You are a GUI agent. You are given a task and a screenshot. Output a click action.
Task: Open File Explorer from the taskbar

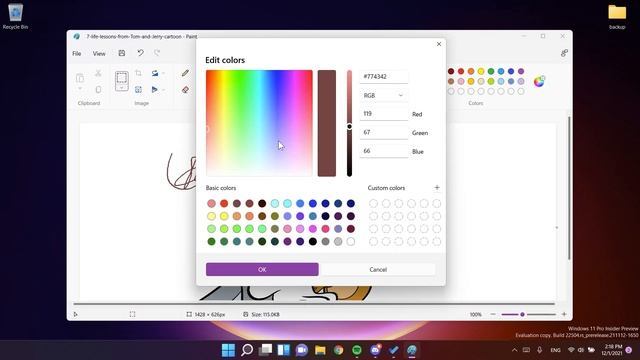point(320,350)
